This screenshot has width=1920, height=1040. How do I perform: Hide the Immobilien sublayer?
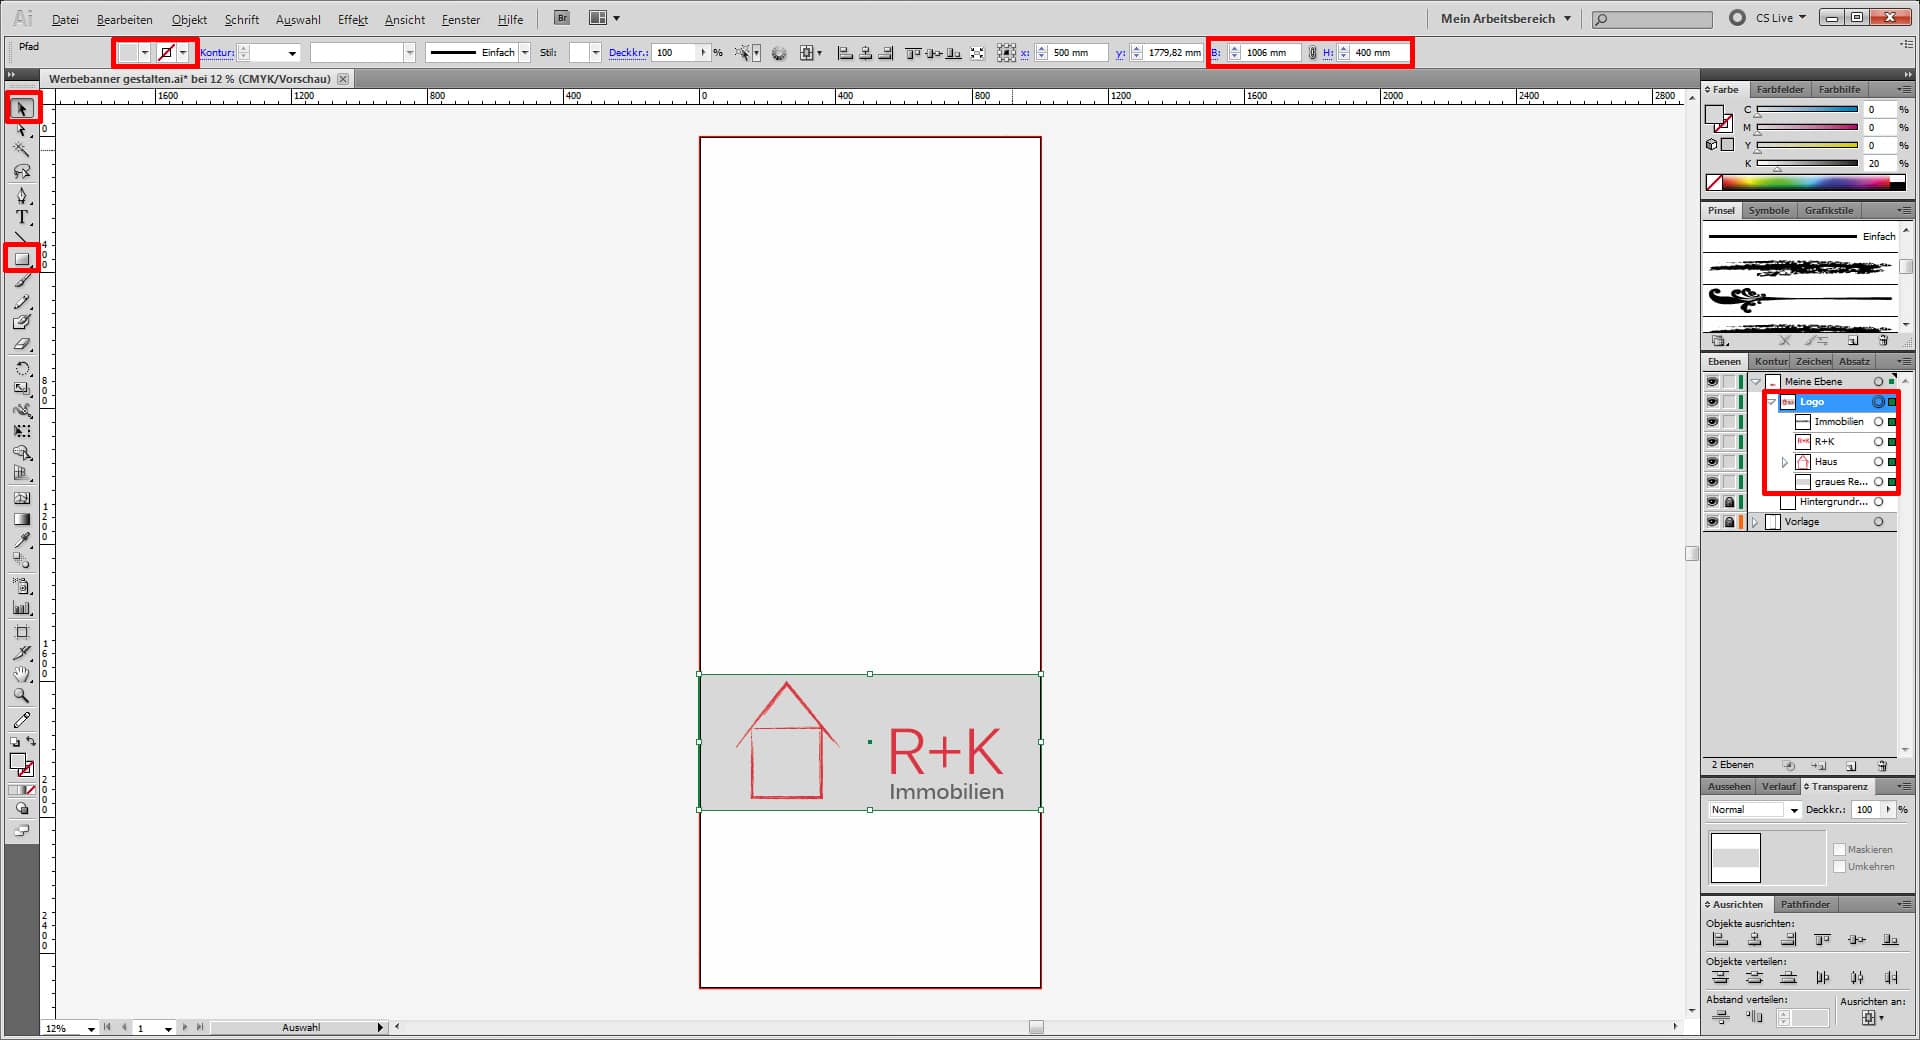(x=1712, y=422)
